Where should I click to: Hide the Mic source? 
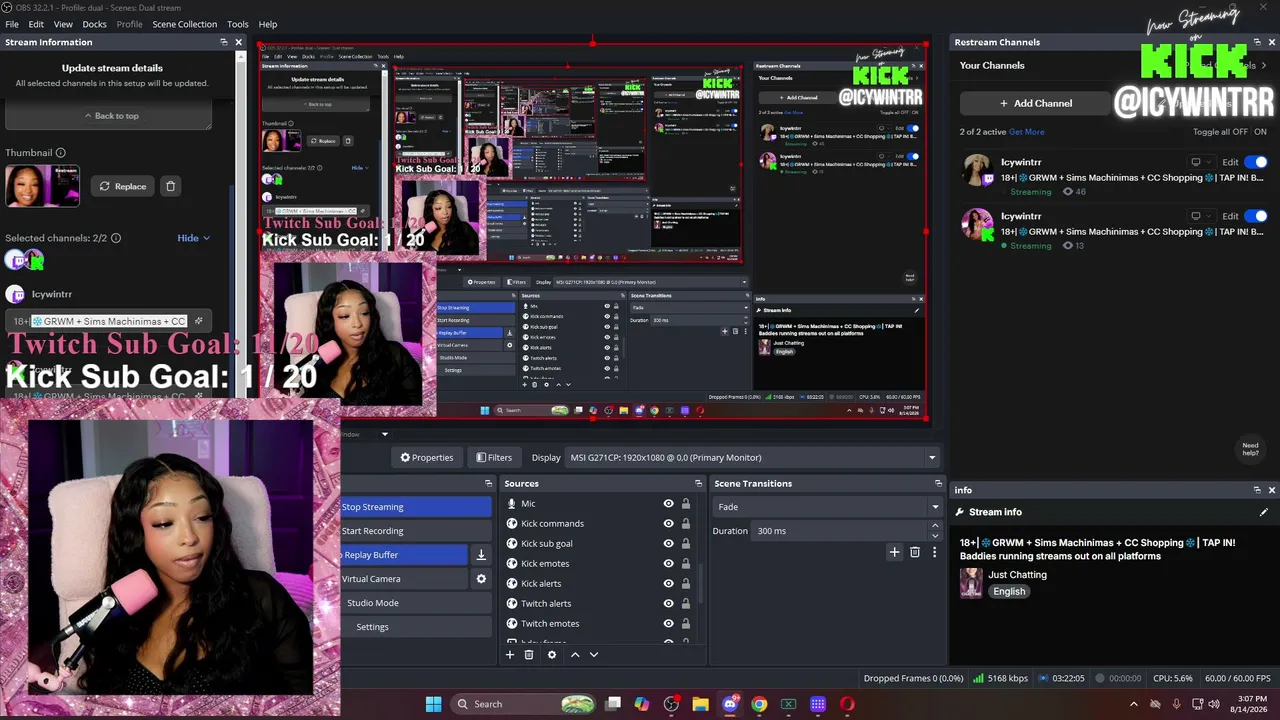(x=668, y=504)
